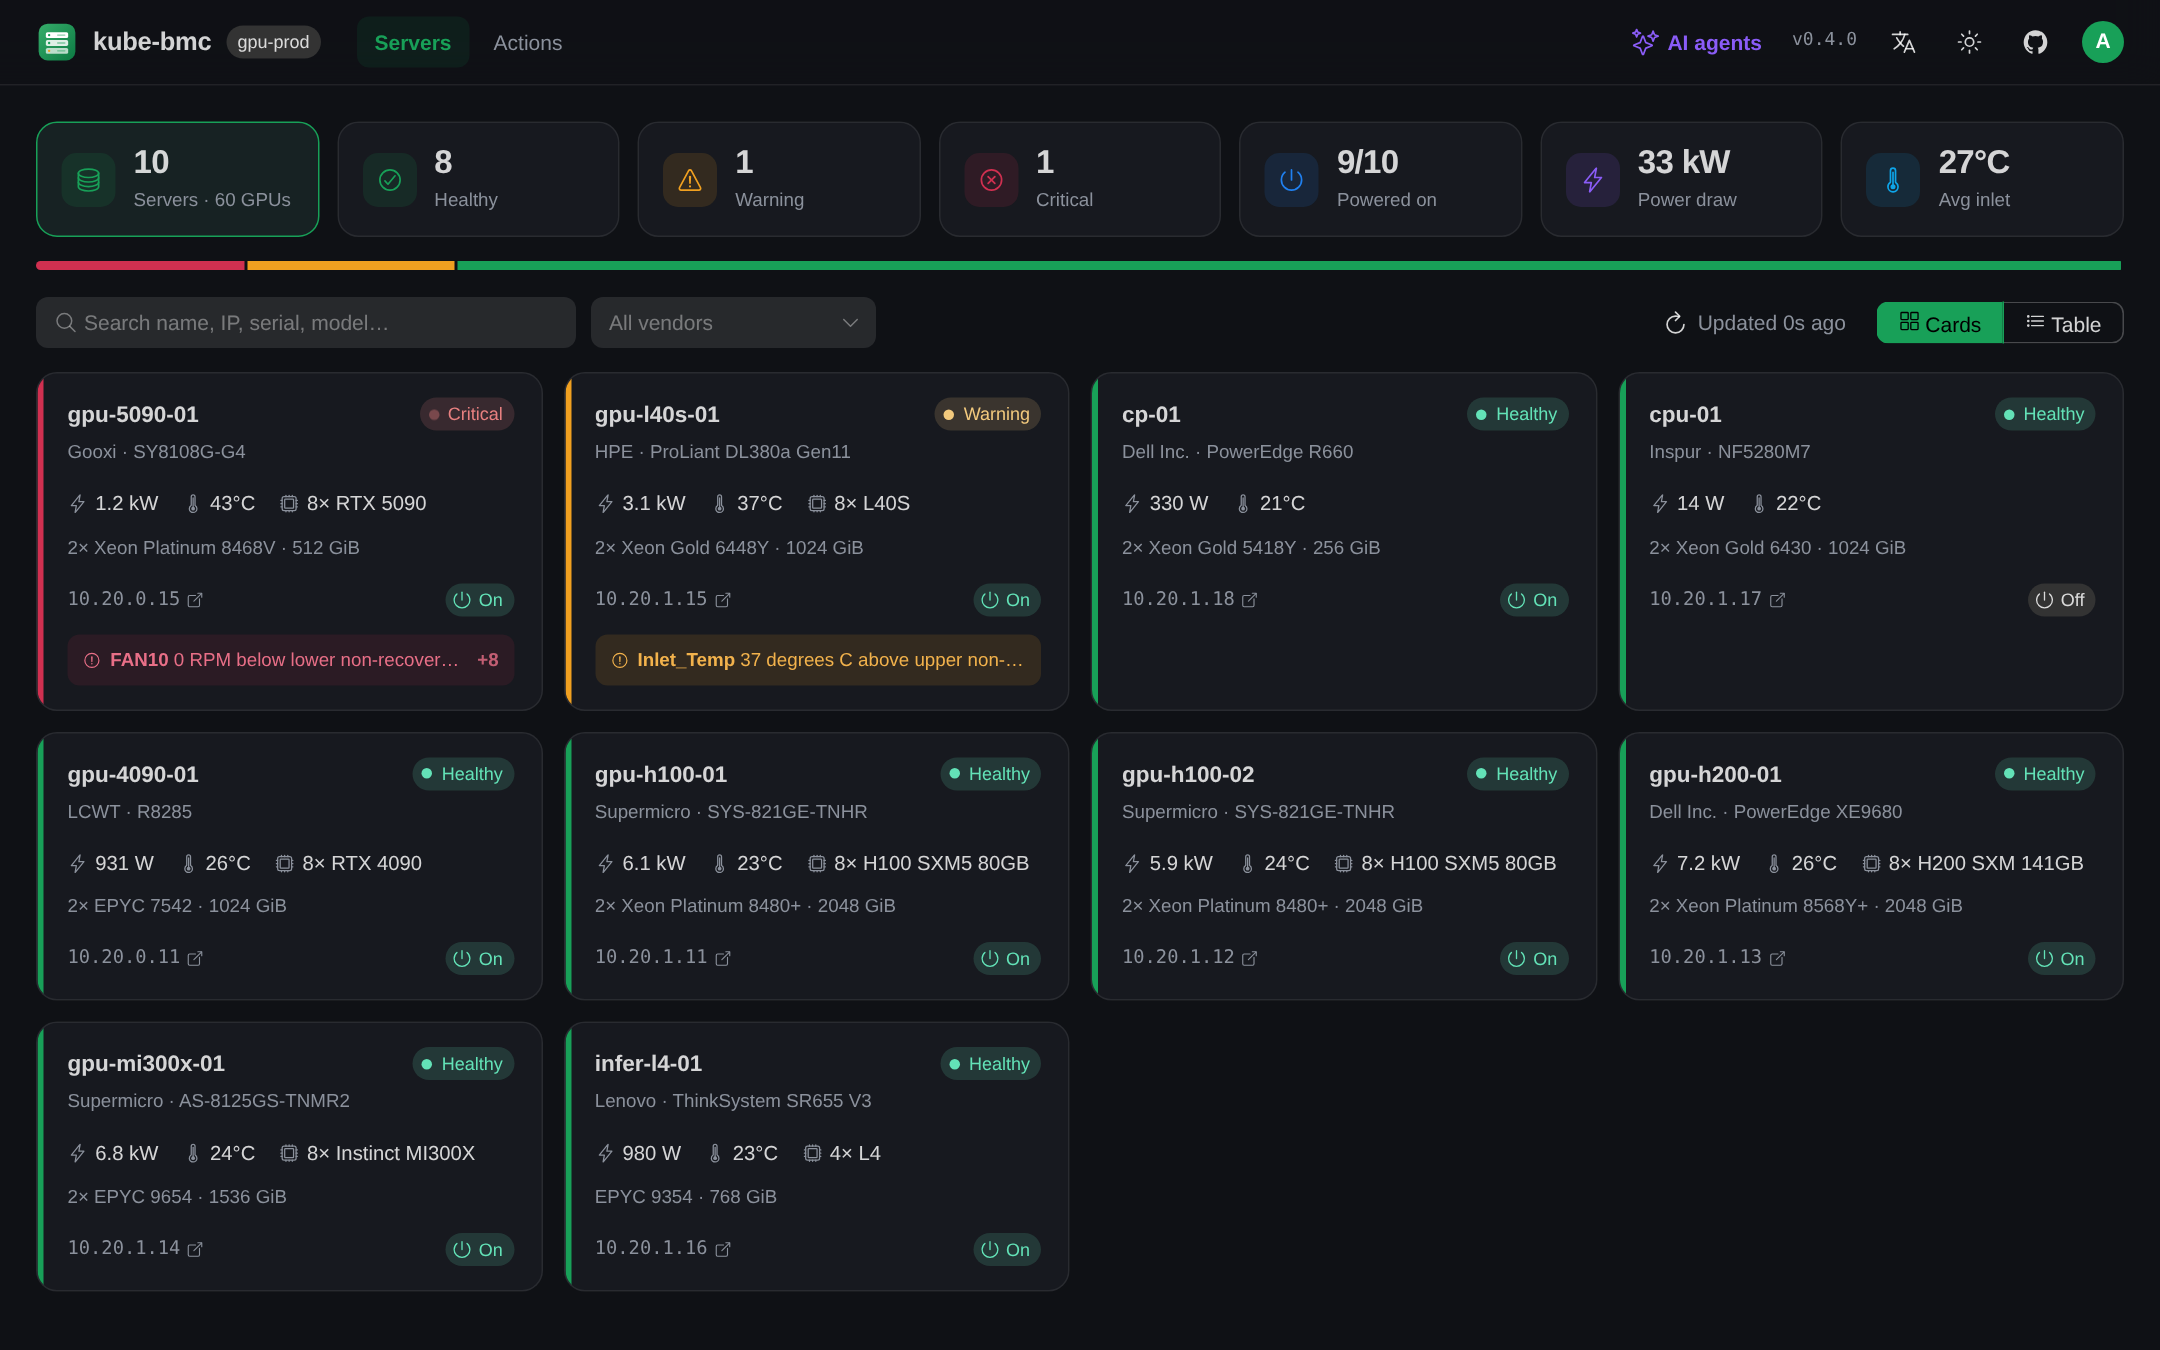This screenshot has height=1350, width=2160.
Task: Toggle power On button for gpu-l40s-01
Action: click(x=1007, y=600)
